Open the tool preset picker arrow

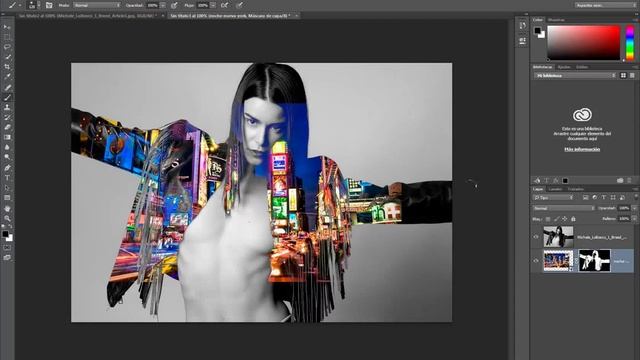click(20, 5)
